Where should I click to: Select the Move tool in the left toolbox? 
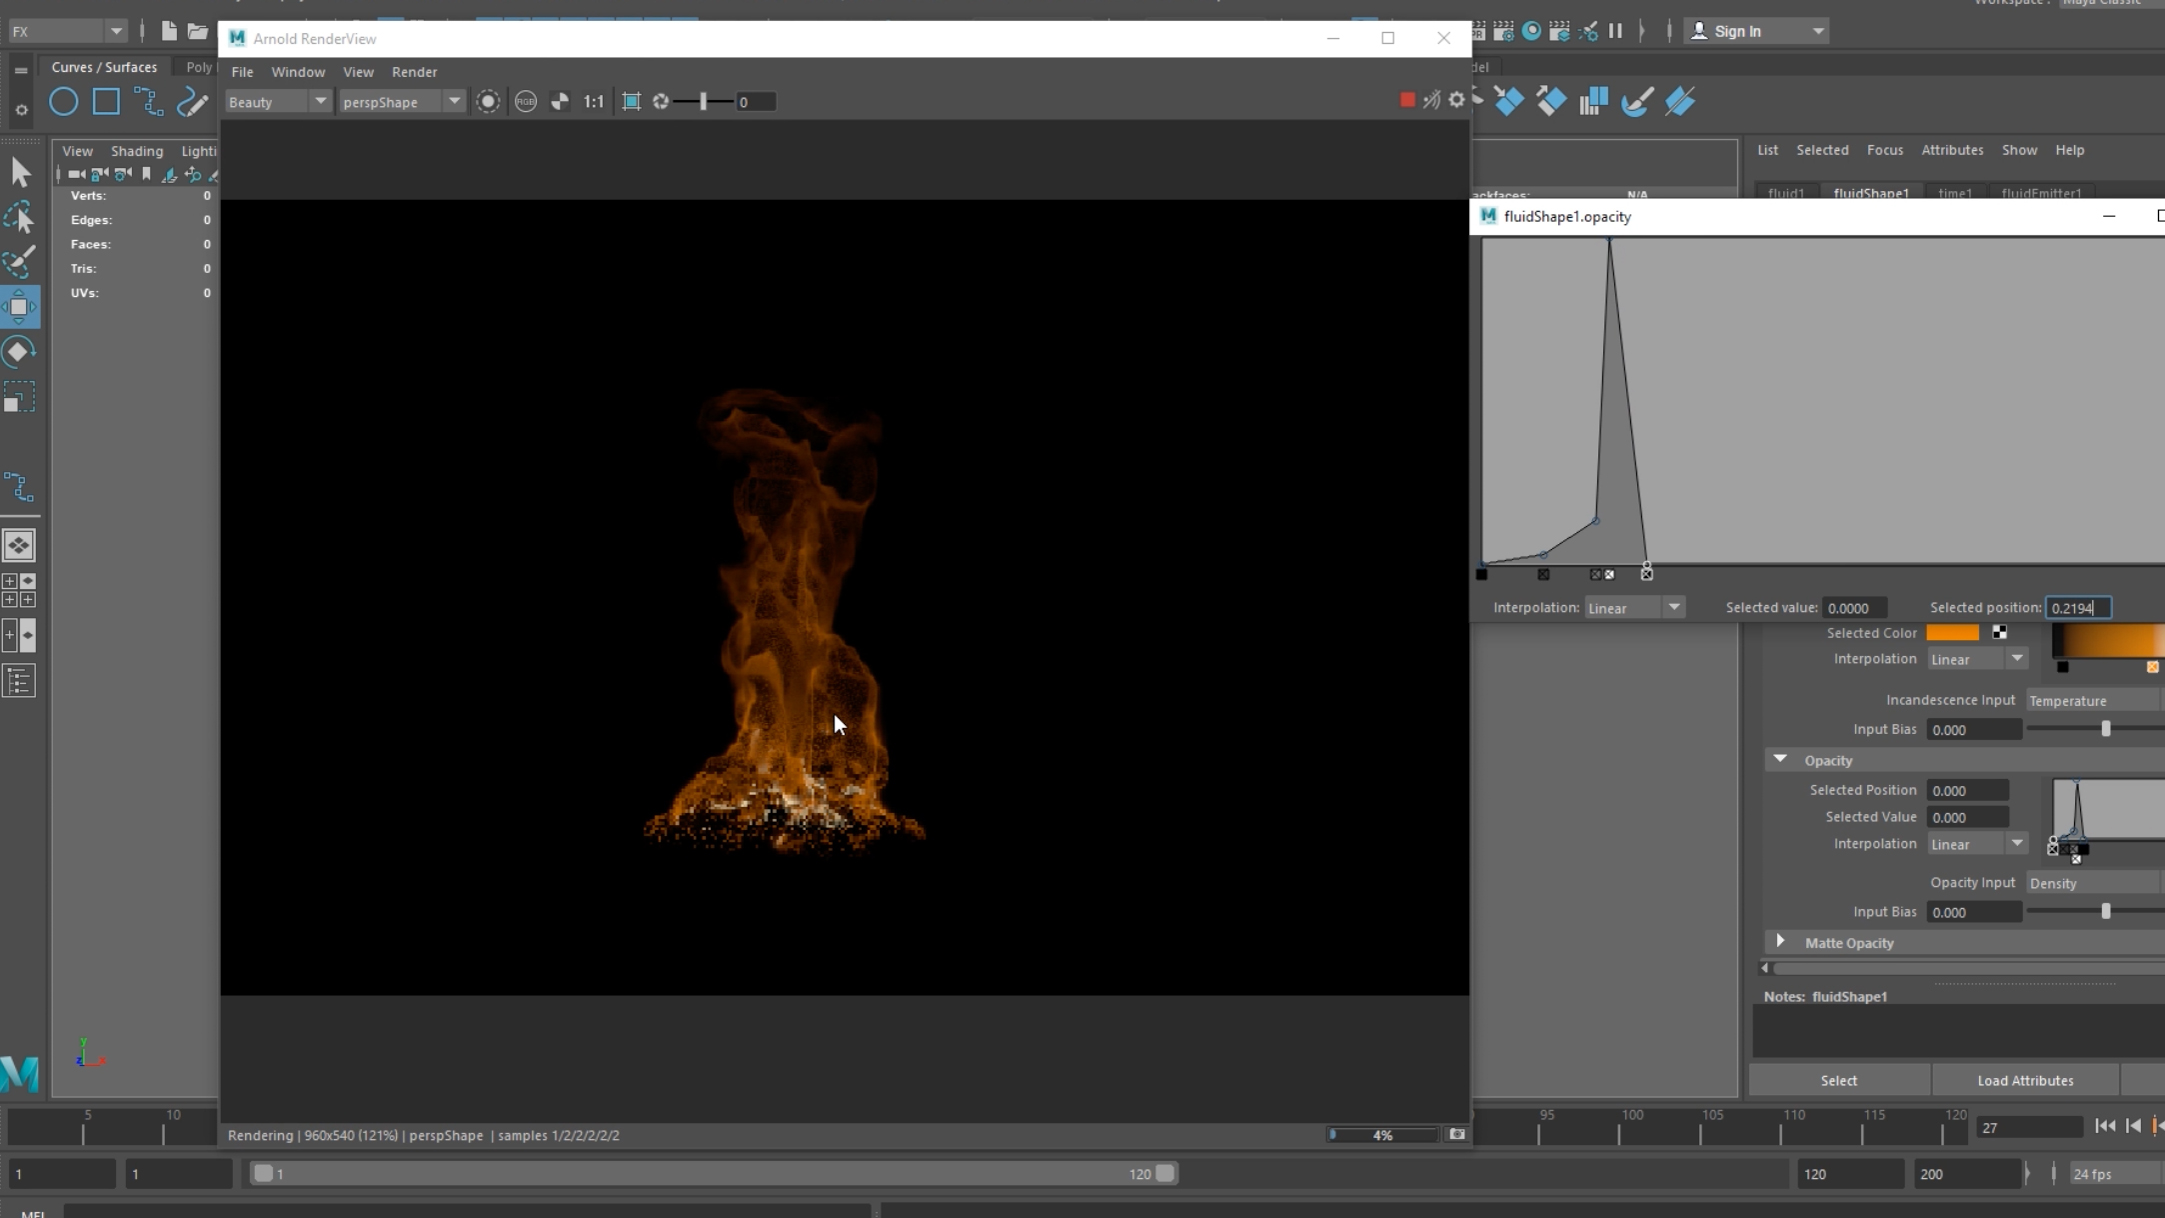pyautogui.click(x=19, y=307)
